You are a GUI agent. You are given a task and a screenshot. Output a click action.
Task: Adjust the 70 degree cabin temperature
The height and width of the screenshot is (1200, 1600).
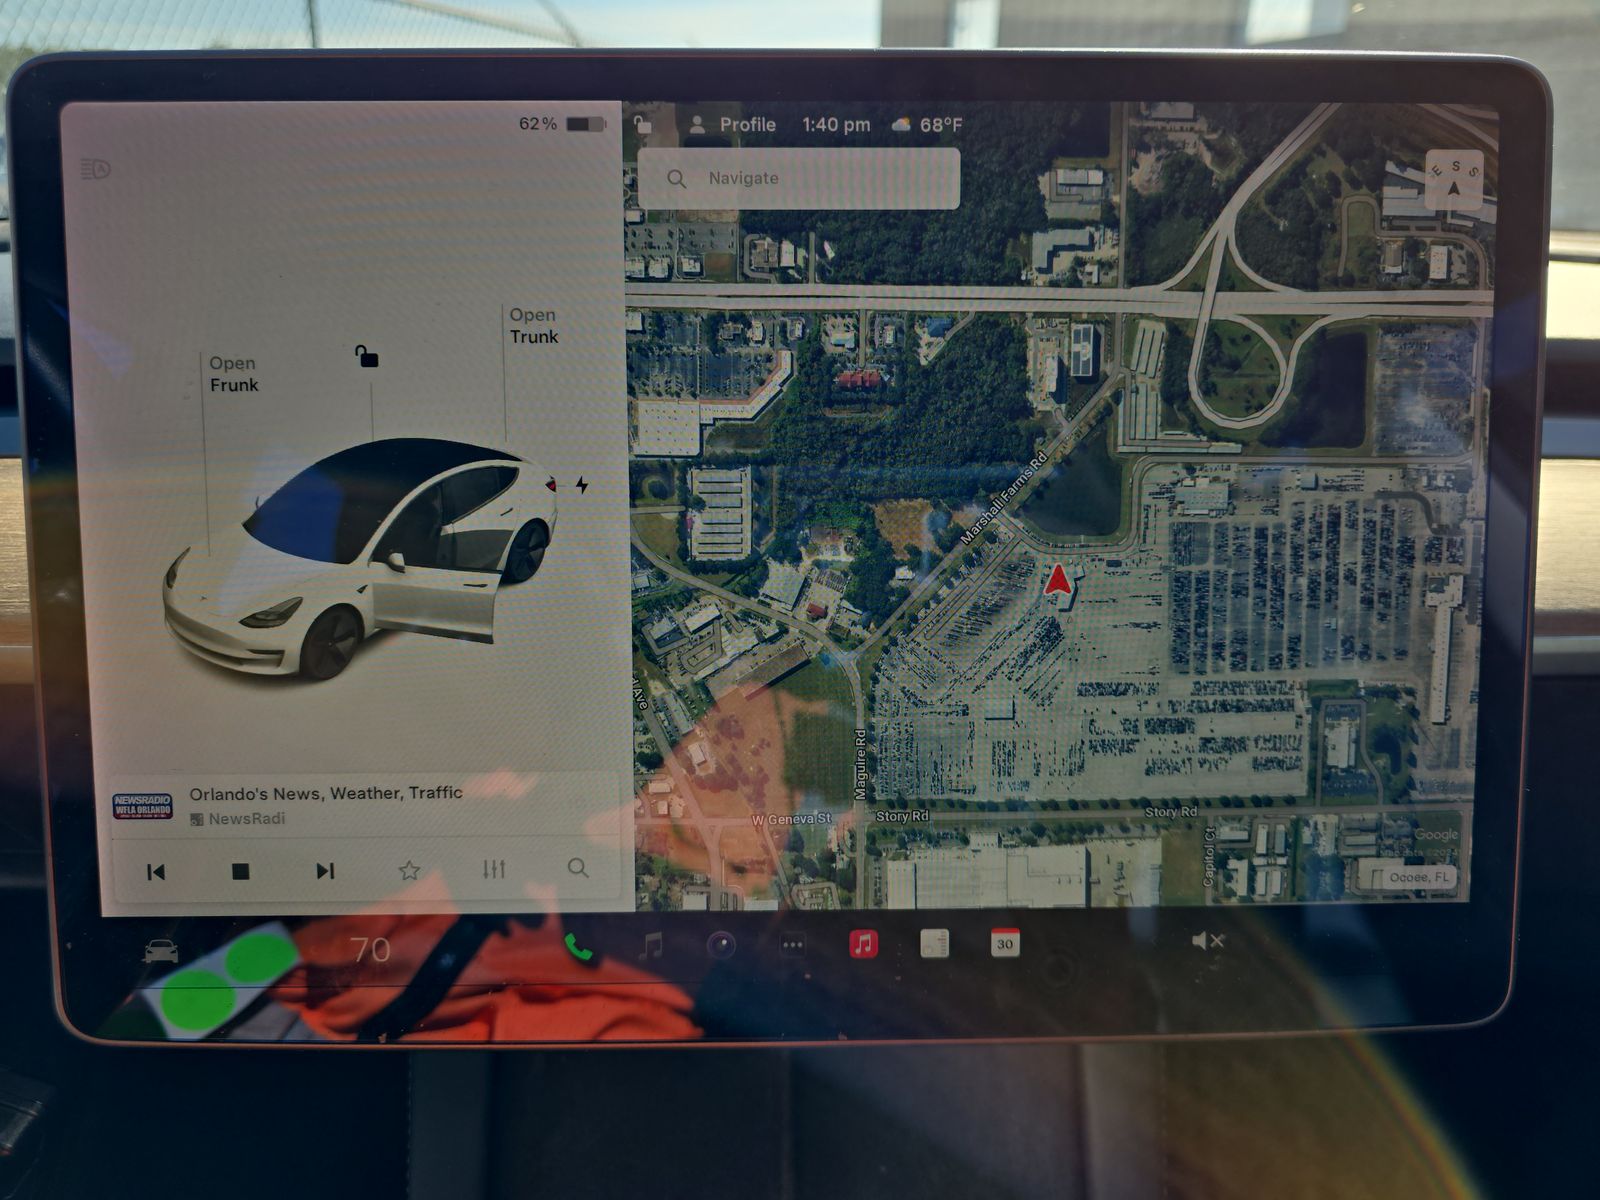[370, 949]
